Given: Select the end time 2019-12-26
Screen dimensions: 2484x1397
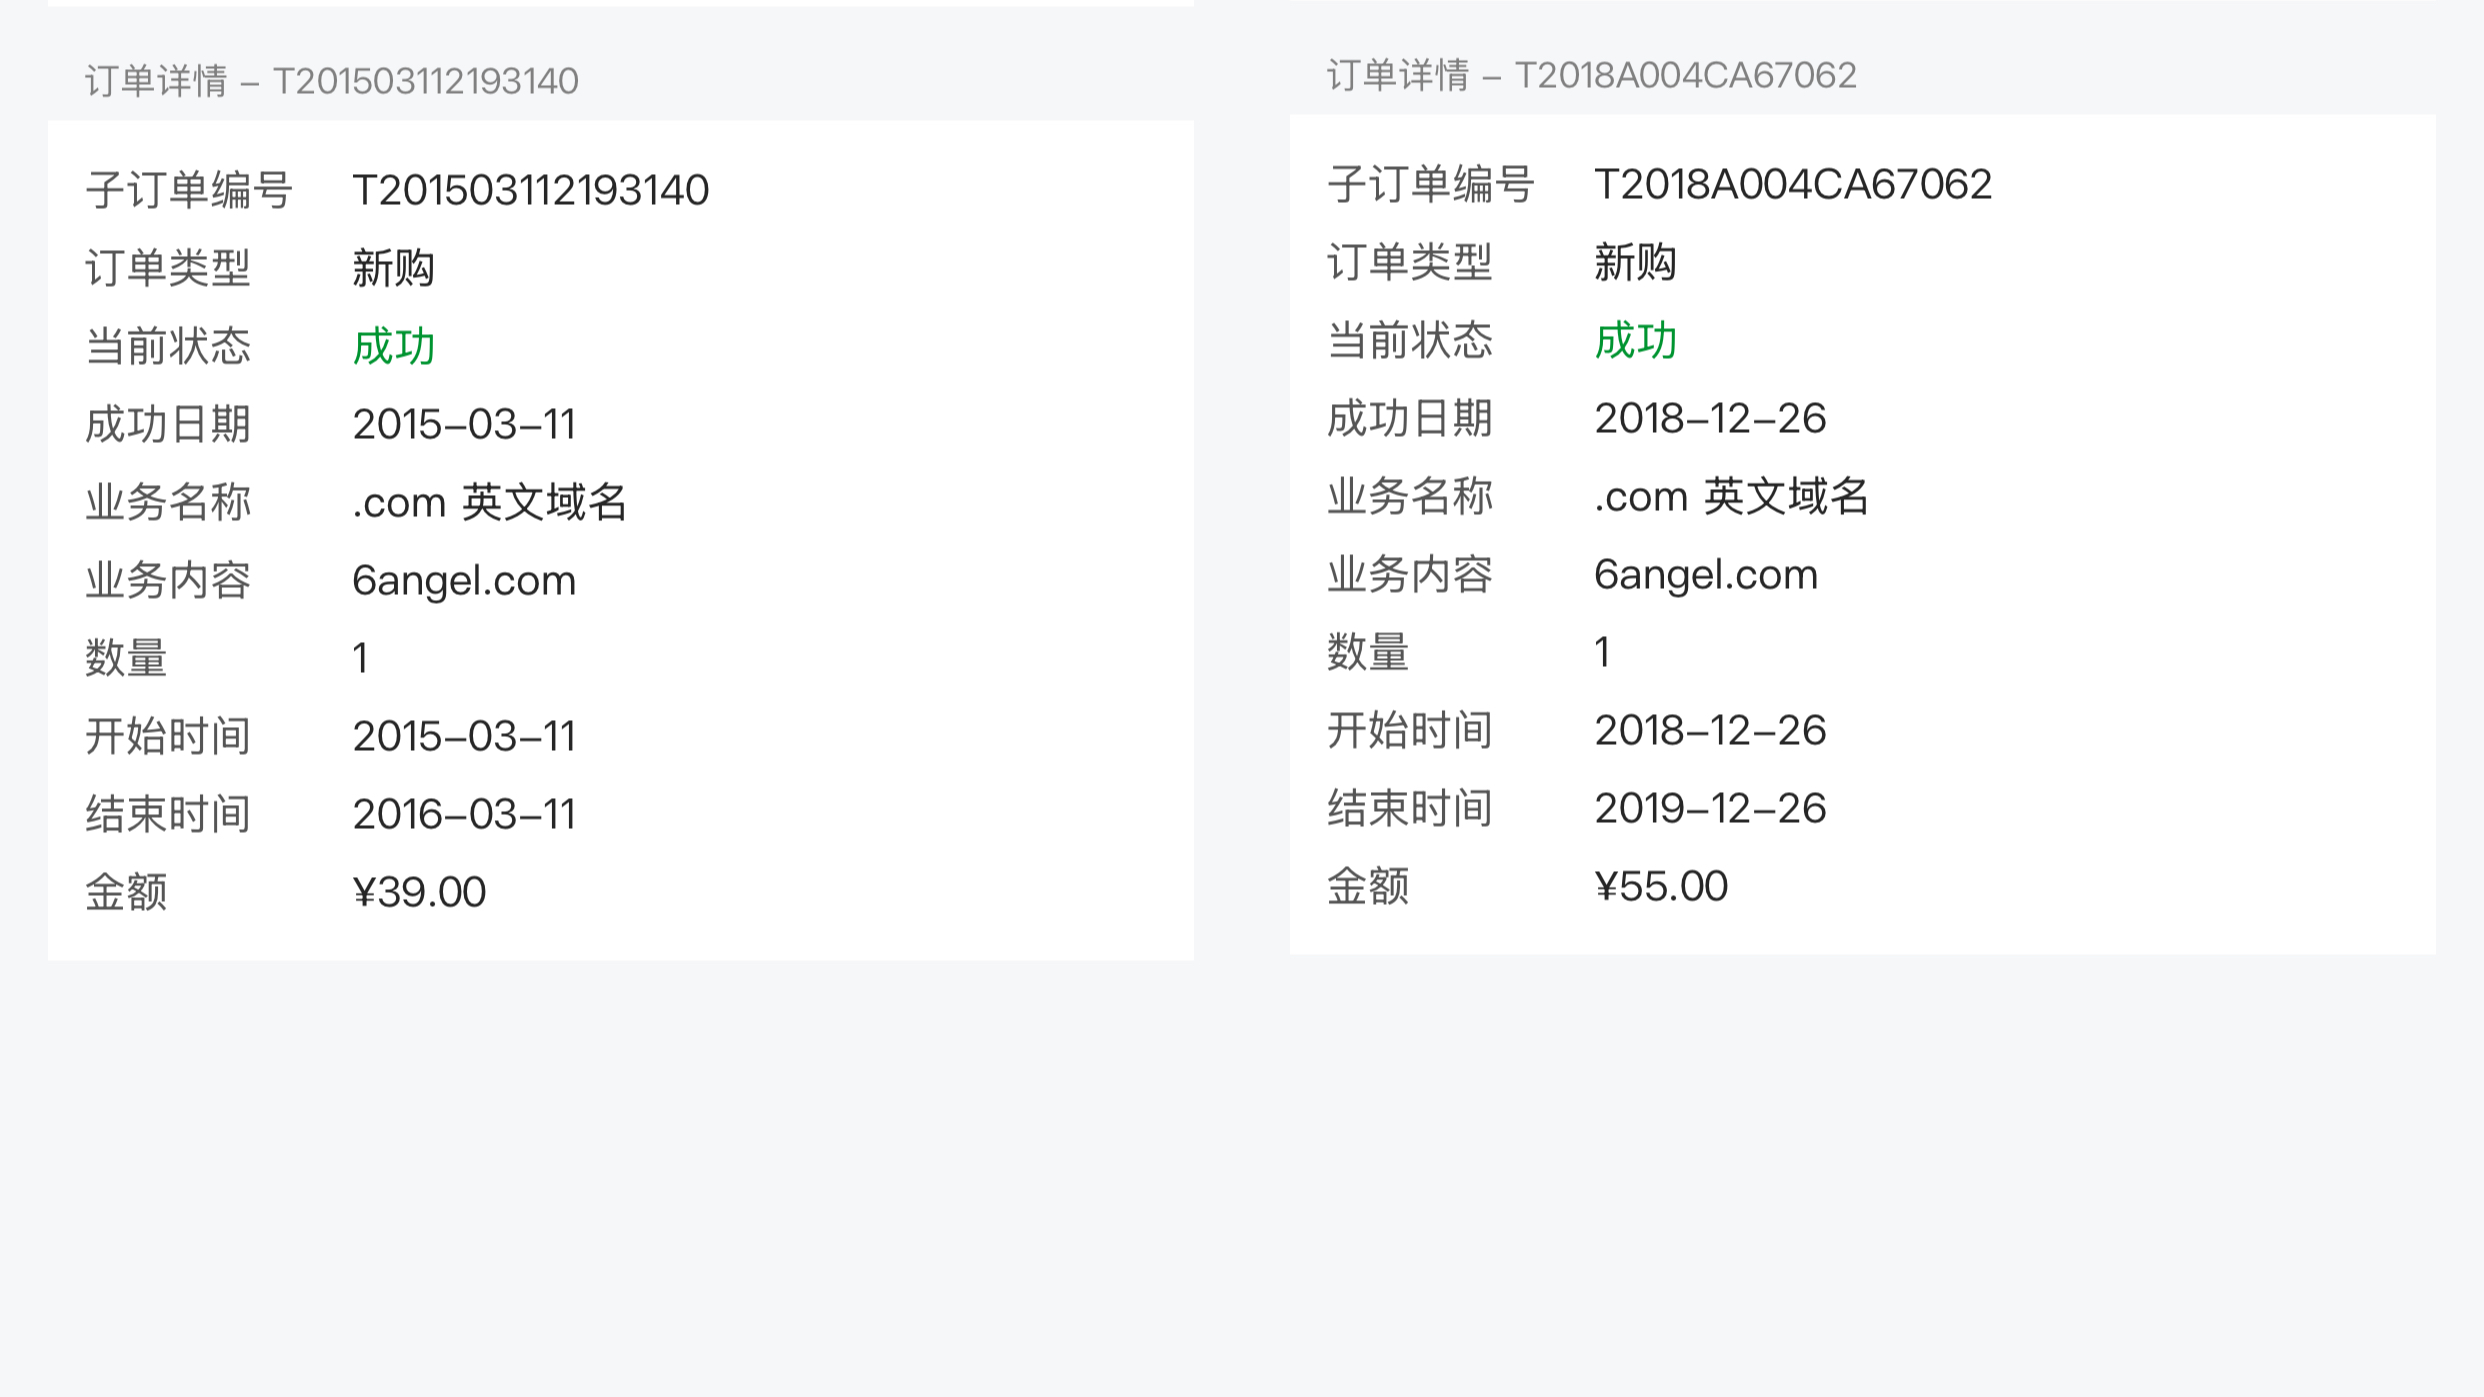Looking at the screenshot, I should [1711, 807].
